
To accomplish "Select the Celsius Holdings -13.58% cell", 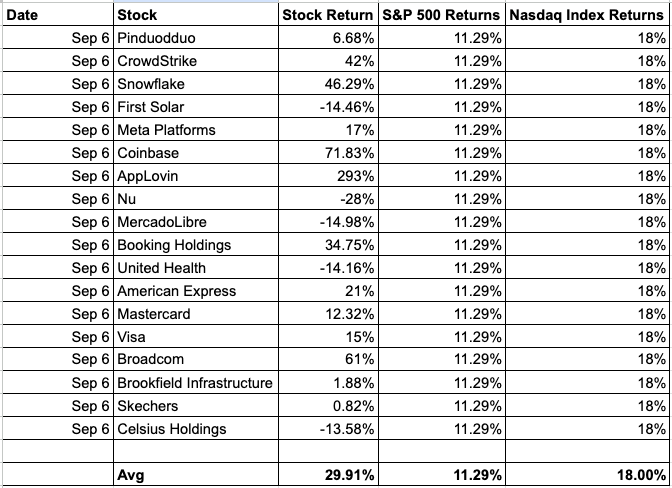I will 328,428.
